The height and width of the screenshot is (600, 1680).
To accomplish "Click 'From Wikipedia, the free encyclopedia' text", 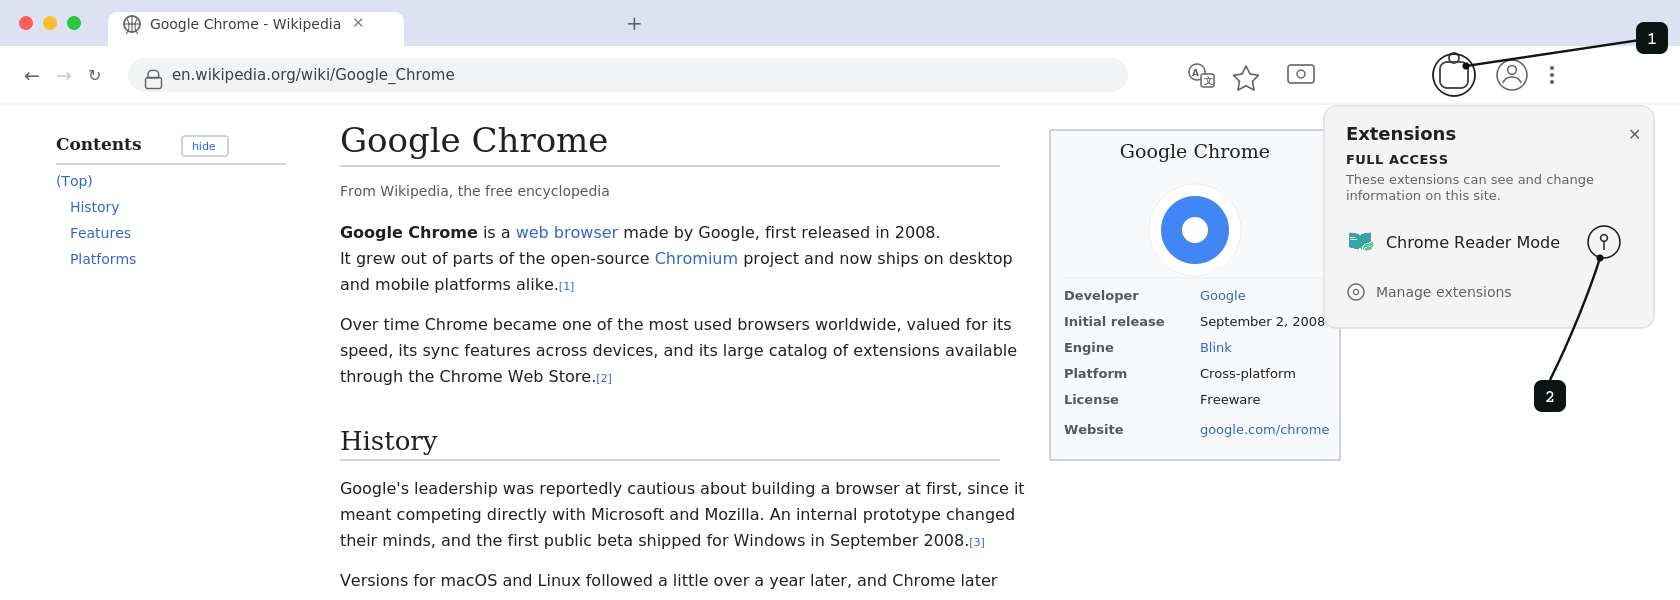I will (475, 191).
